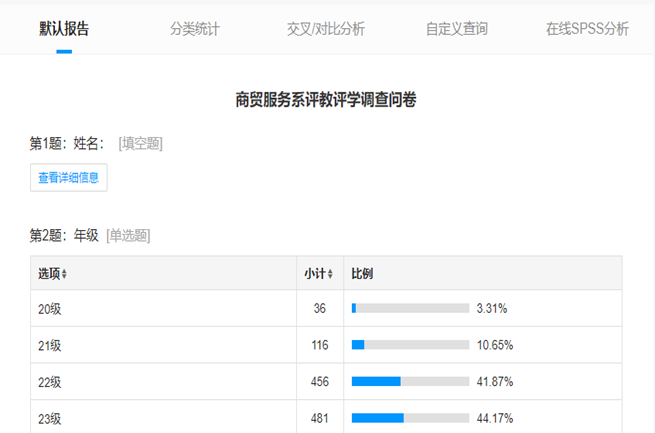Viewport: 655px width, 433px height.
Task: Click the 3.31% progress bar
Action: click(410, 309)
